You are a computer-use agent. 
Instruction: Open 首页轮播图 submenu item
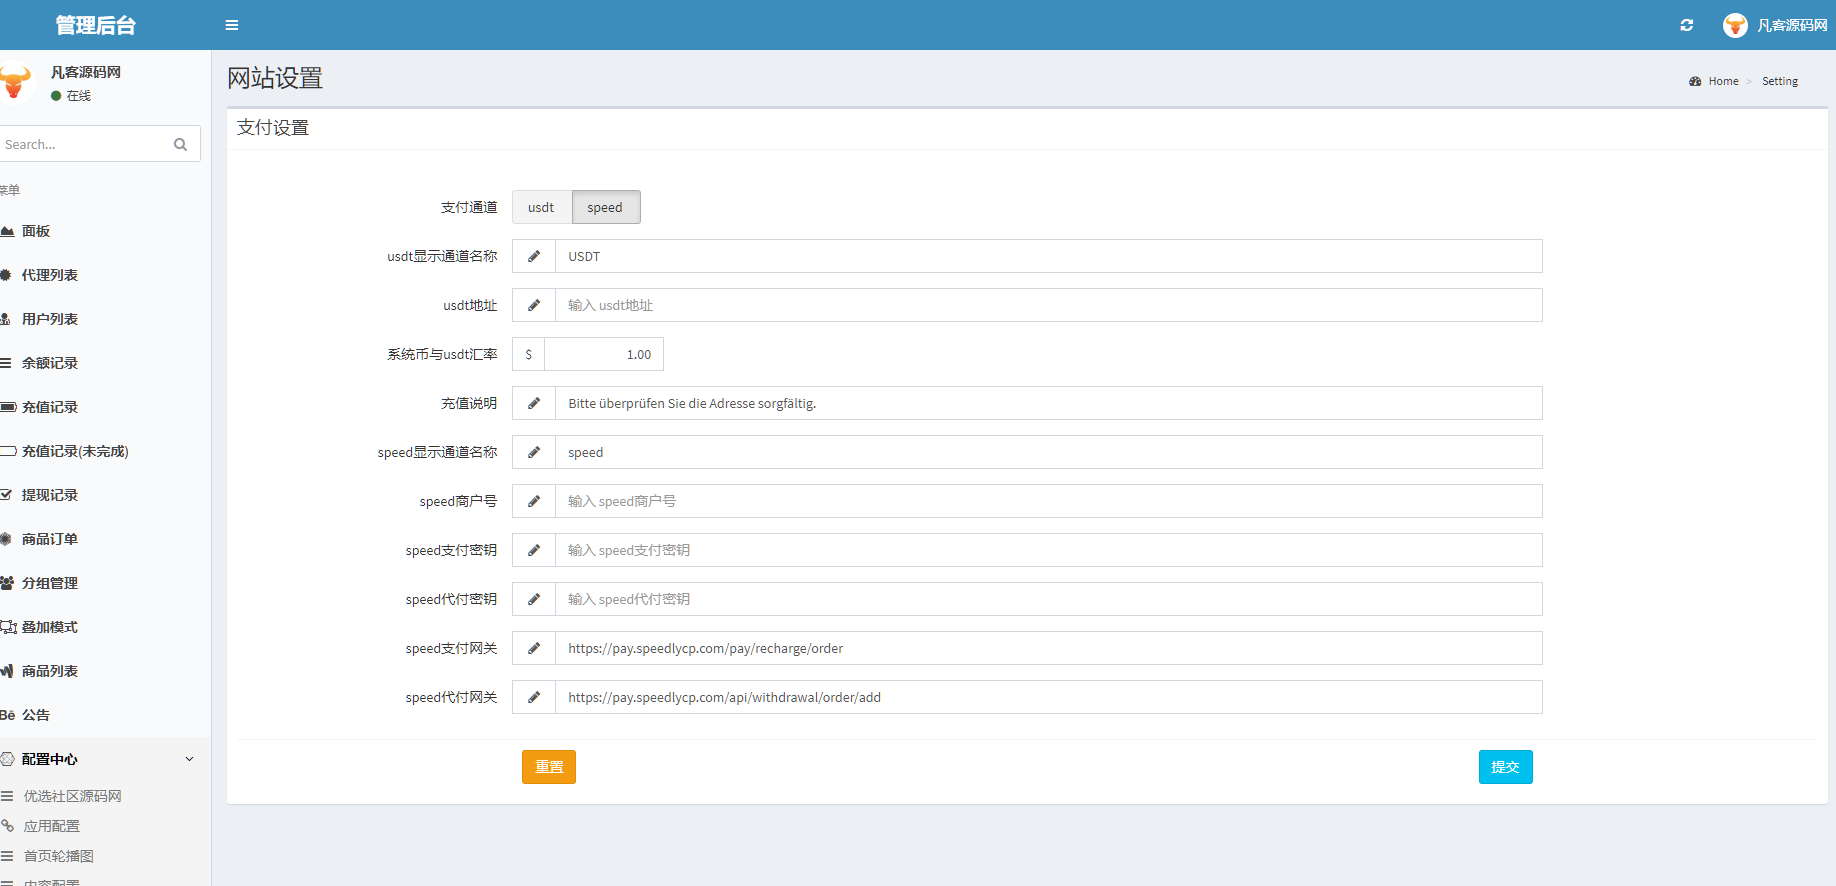59,856
